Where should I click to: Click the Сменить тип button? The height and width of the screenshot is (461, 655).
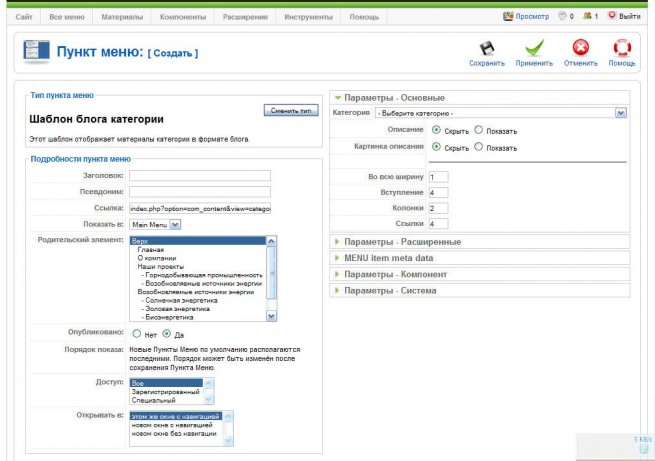(291, 111)
